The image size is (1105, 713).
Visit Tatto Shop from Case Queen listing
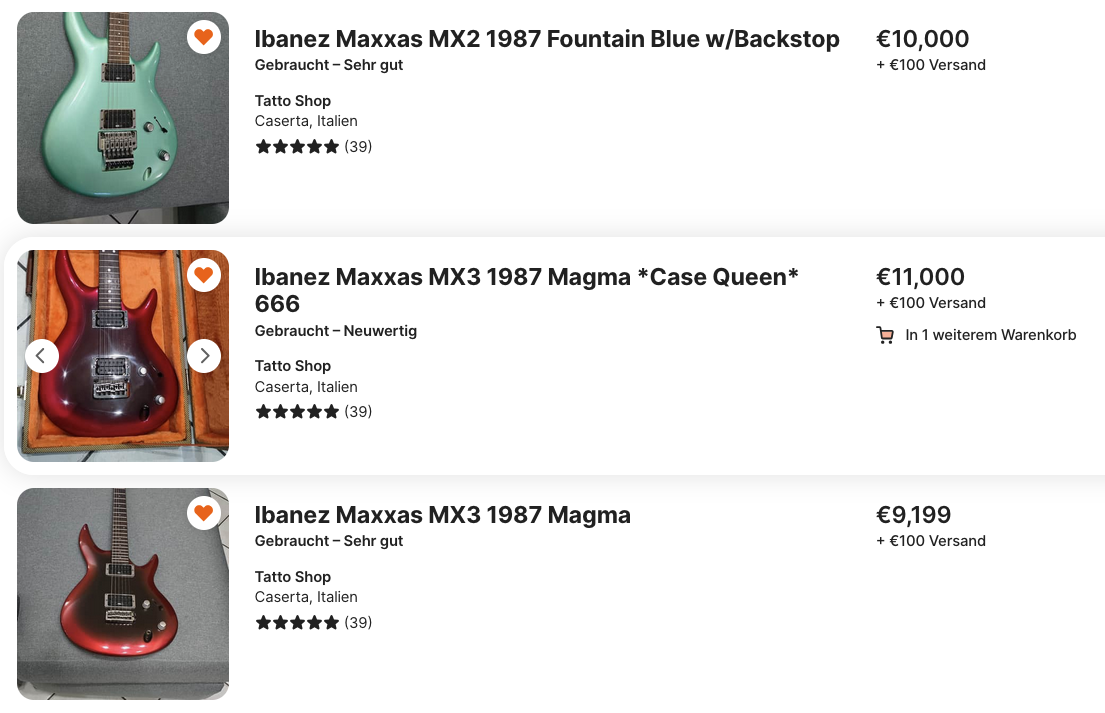point(293,366)
